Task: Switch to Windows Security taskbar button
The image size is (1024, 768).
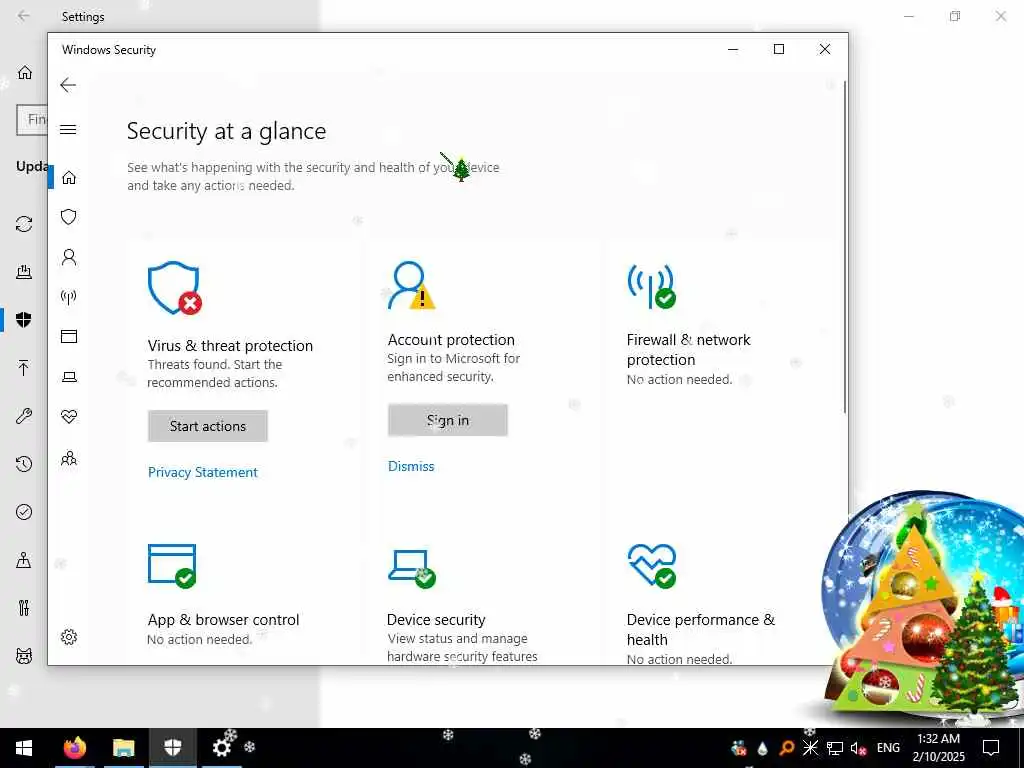Action: click(172, 748)
